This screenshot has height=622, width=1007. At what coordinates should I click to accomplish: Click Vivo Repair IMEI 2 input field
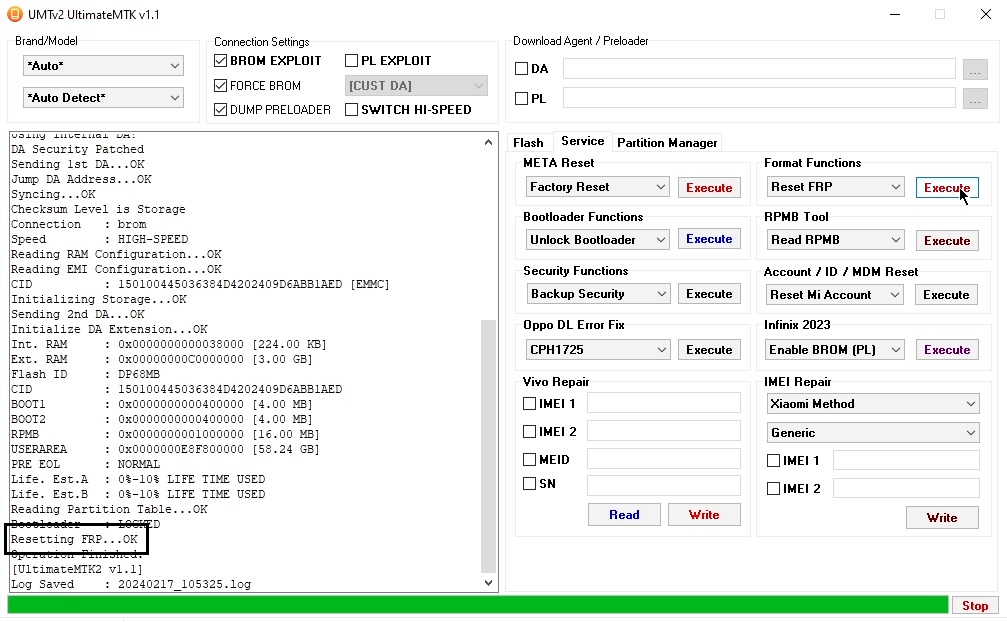(x=663, y=431)
